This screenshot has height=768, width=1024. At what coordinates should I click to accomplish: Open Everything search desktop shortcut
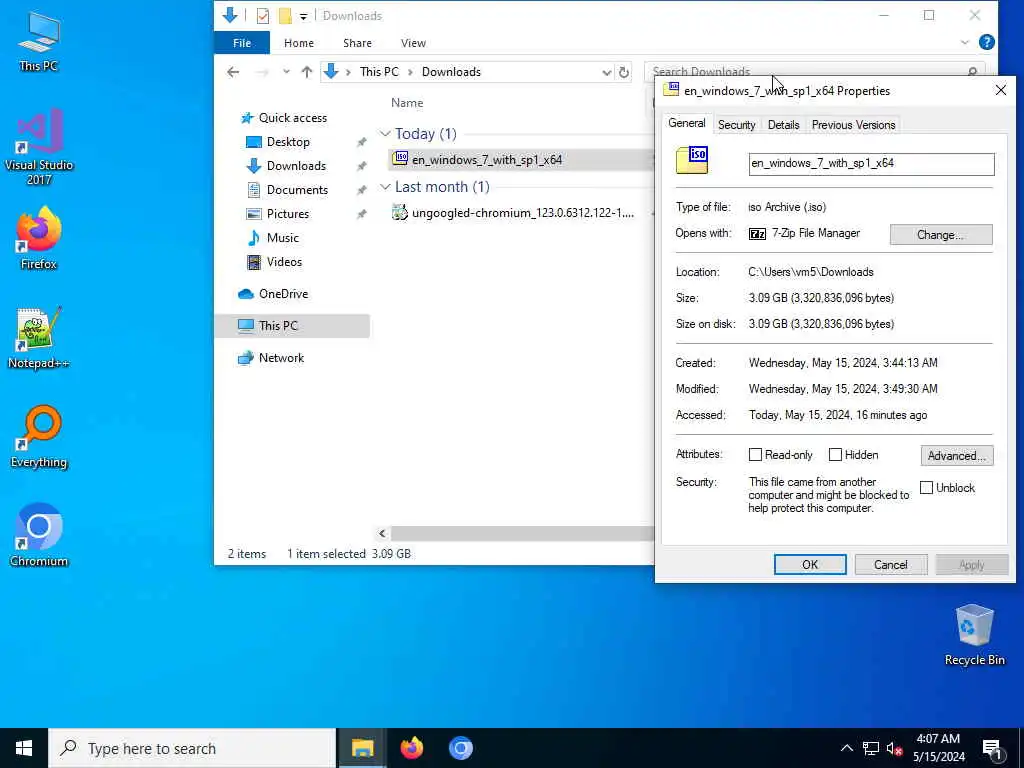click(x=39, y=437)
